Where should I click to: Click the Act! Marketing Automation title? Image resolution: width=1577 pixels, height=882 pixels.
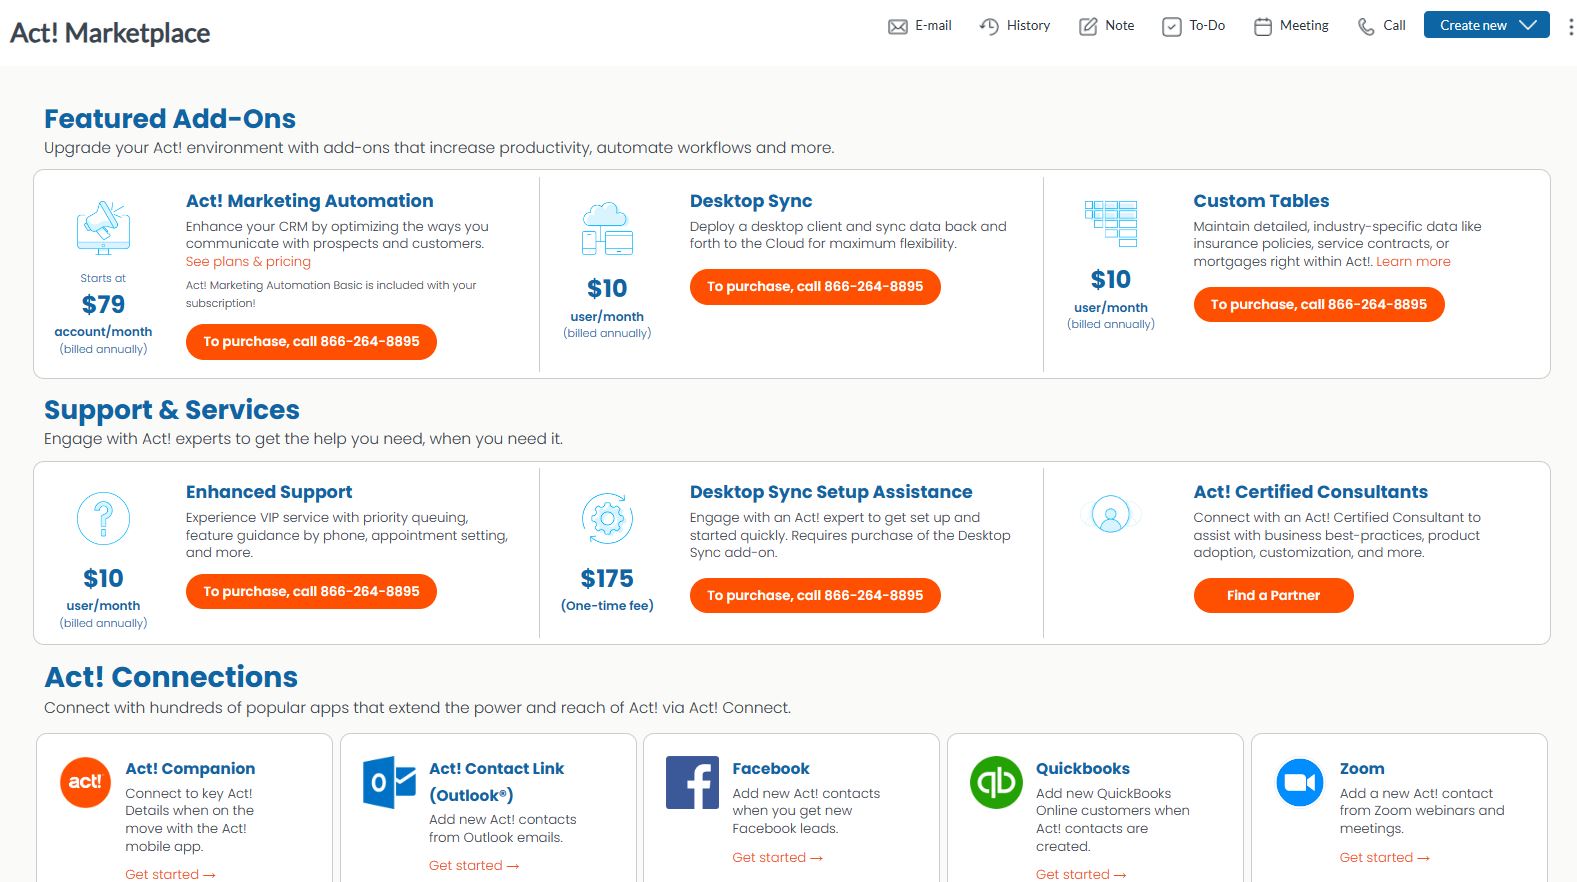click(x=310, y=201)
